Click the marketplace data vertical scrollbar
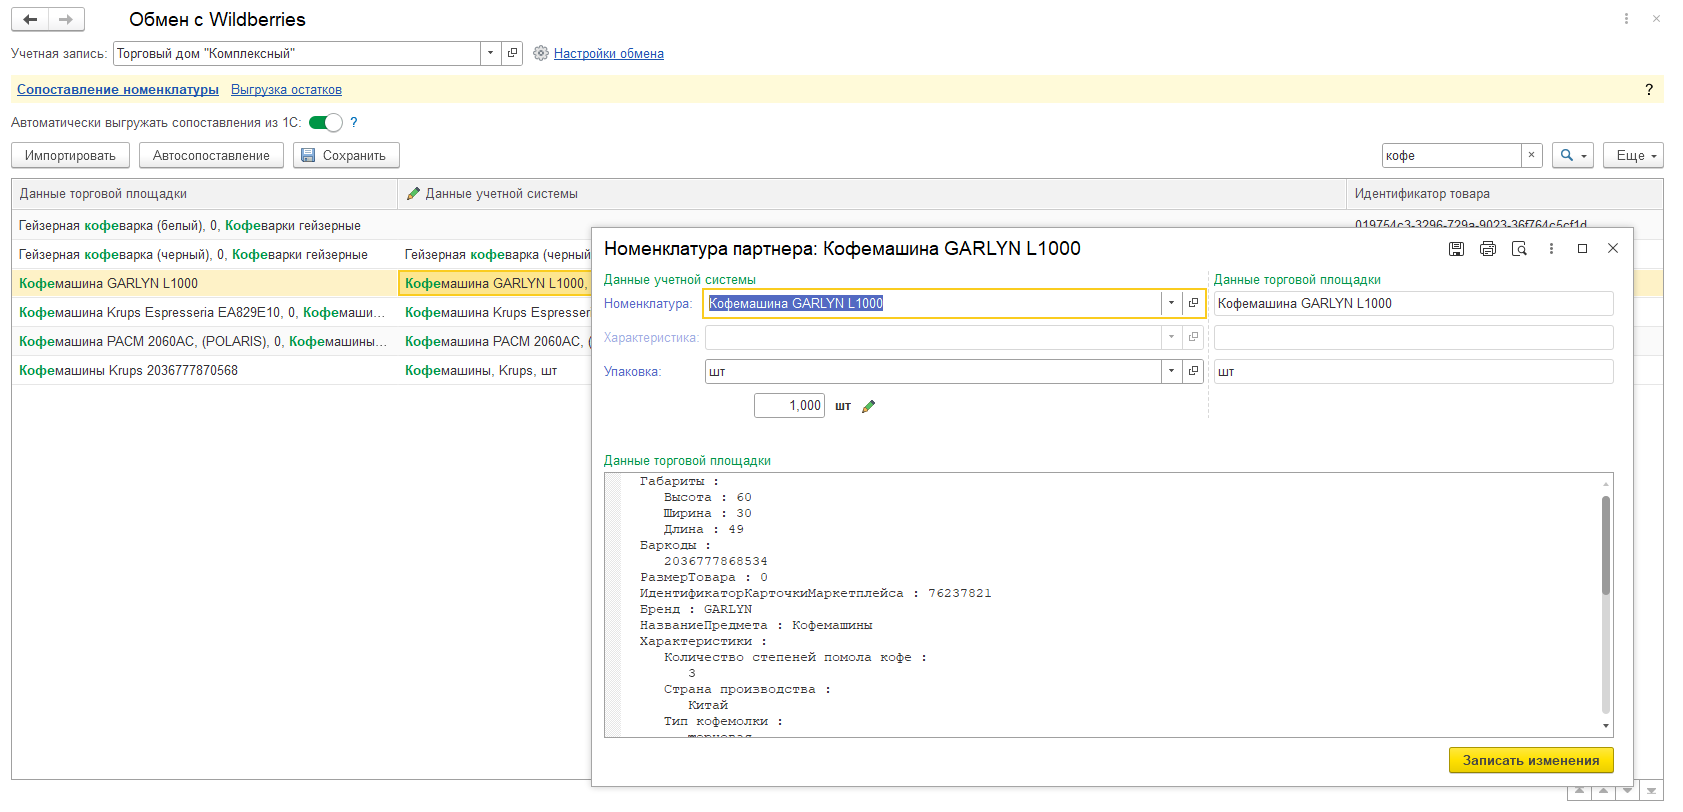This screenshot has height=812, width=1683. tap(1606, 545)
